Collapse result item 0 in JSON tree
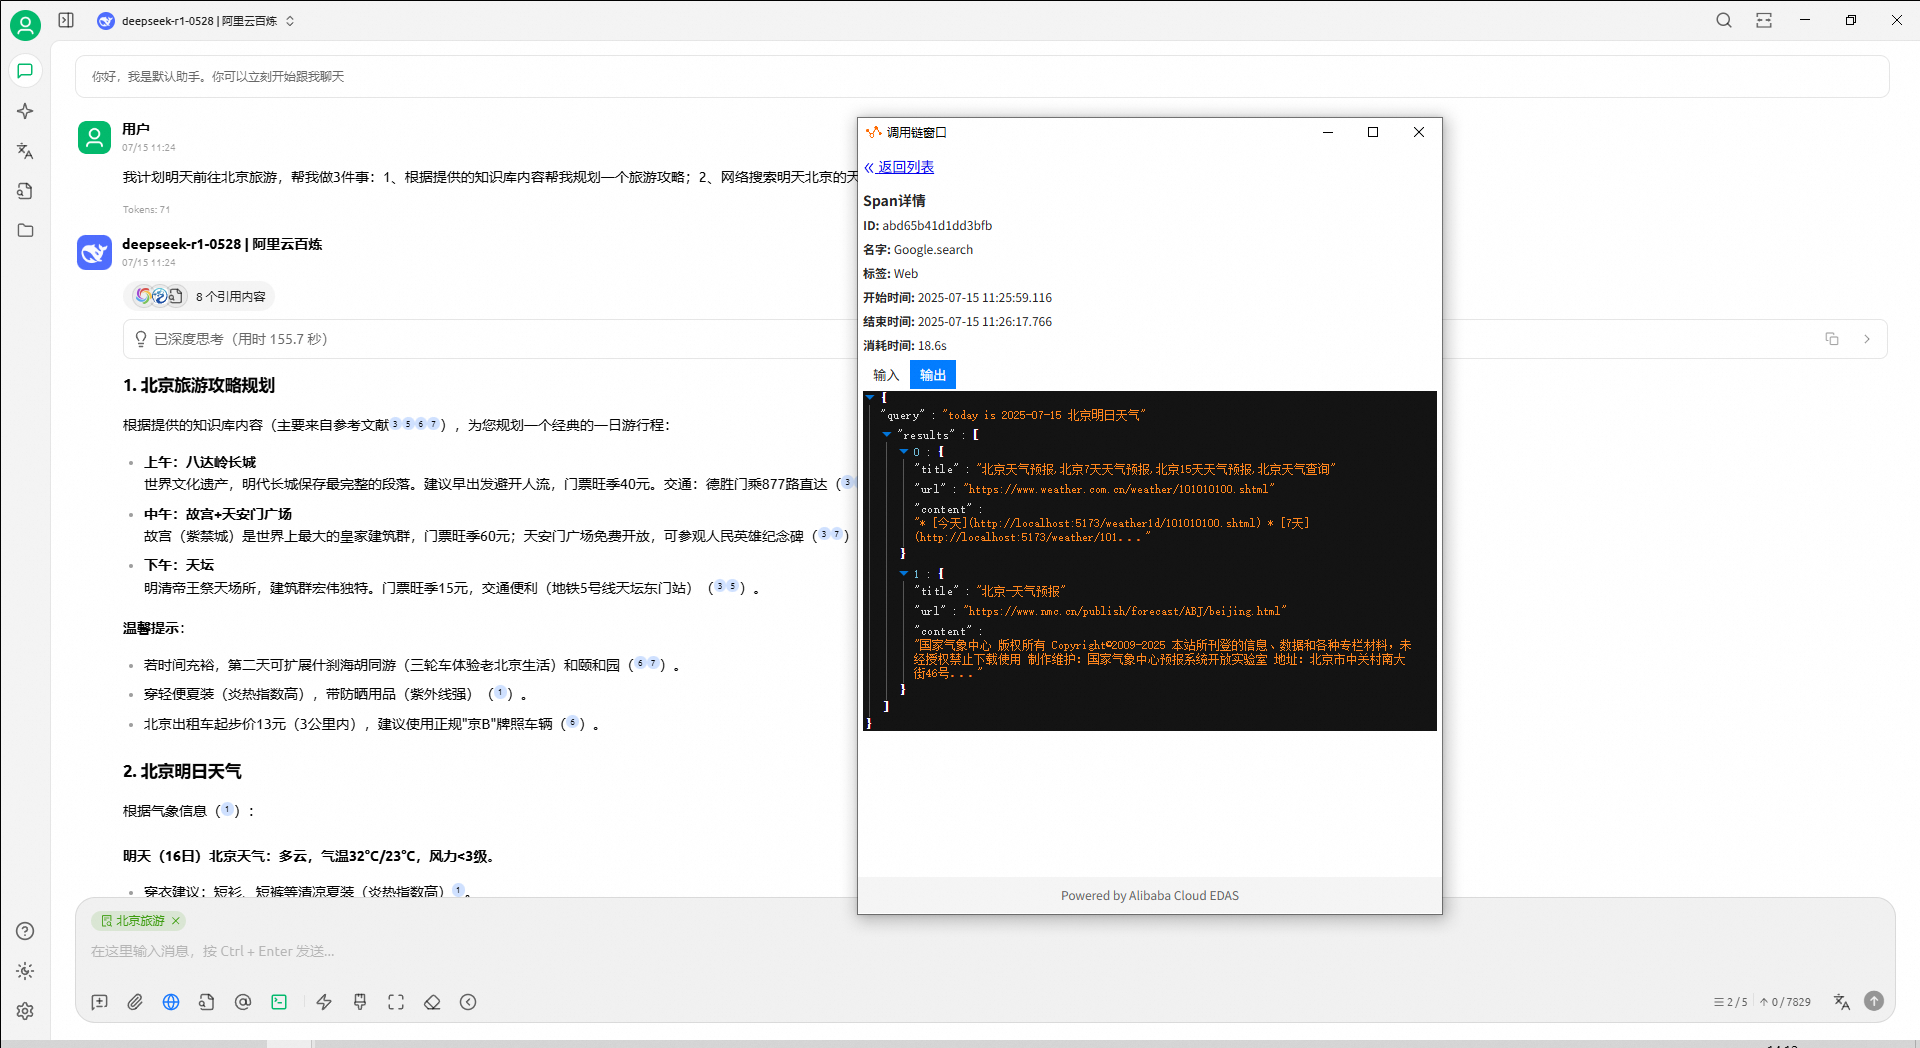The height and width of the screenshot is (1048, 1920). [904, 452]
